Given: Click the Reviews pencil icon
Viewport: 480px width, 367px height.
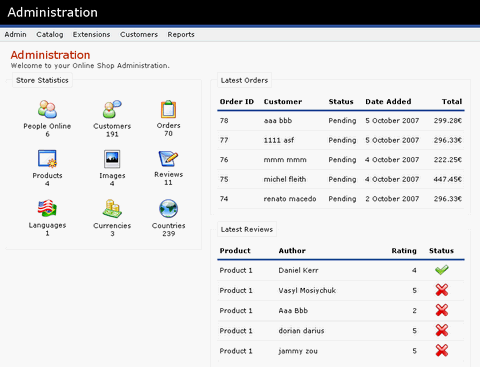Looking at the screenshot, I should 168,159.
